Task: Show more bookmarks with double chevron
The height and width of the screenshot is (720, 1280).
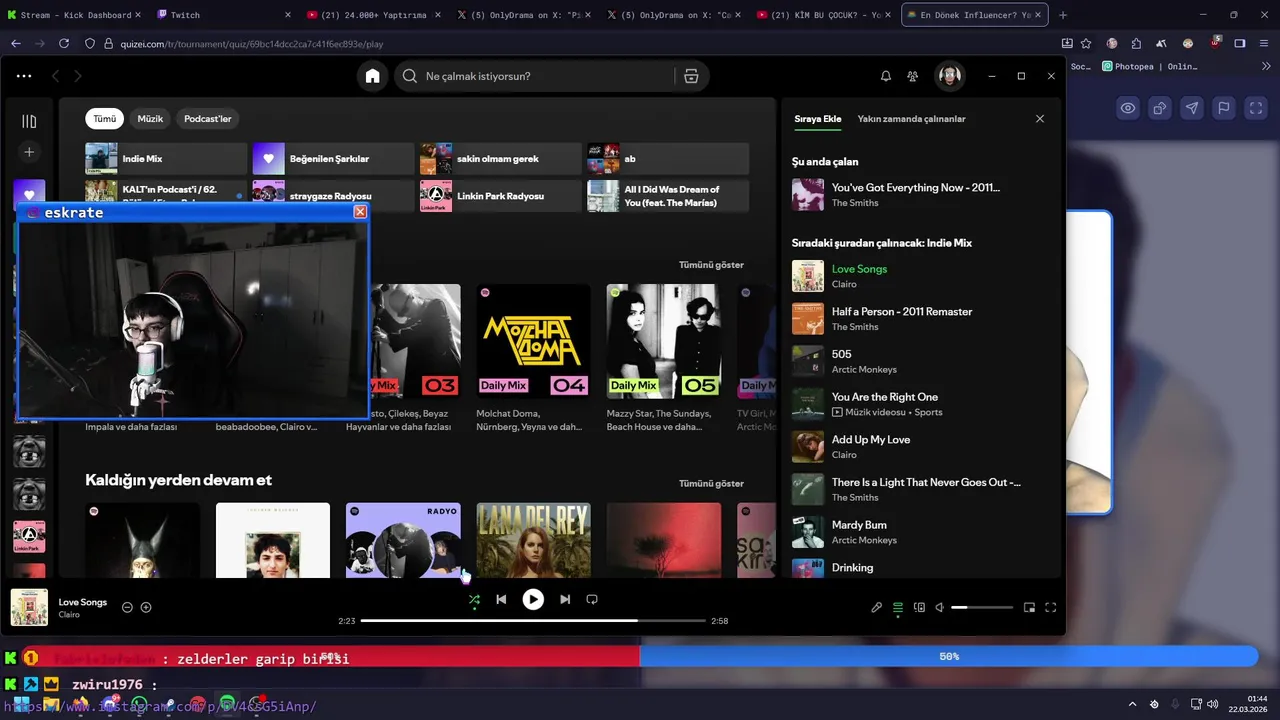Action: [x=1265, y=67]
